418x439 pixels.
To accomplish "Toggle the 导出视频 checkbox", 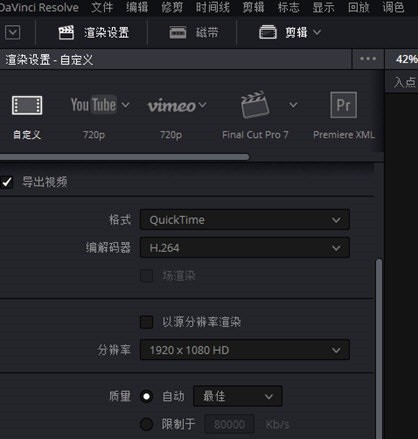I will pyautogui.click(x=7, y=182).
